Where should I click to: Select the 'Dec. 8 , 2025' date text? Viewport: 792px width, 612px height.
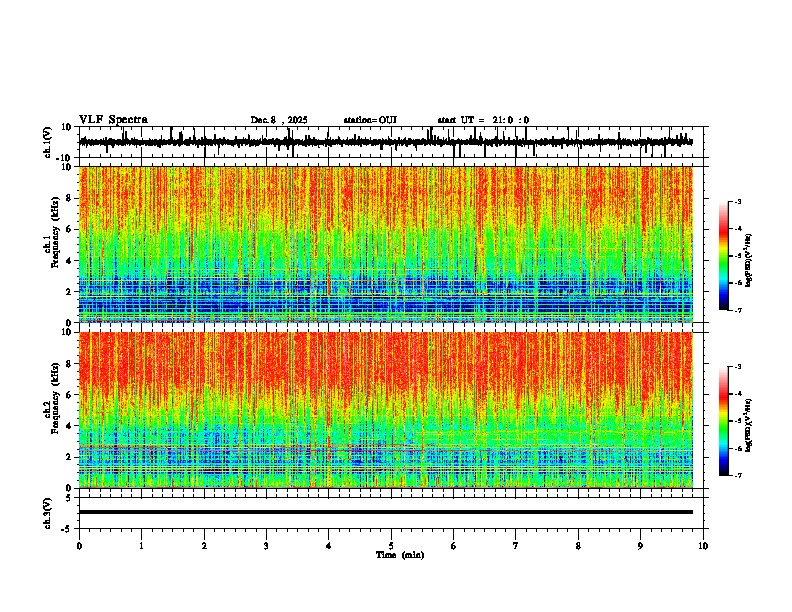[279, 120]
